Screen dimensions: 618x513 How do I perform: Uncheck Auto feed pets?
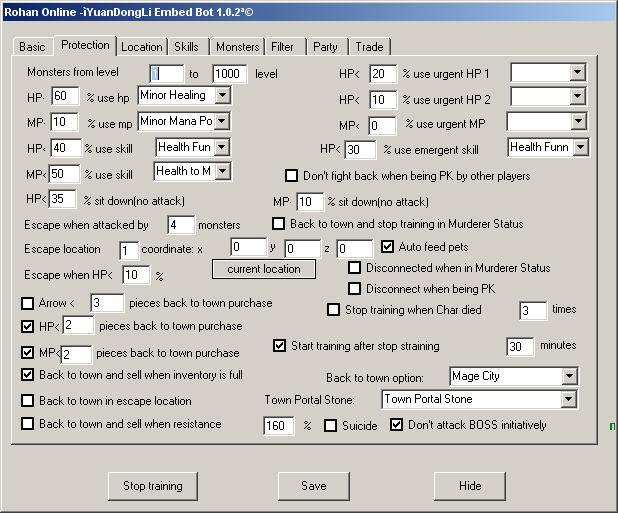(387, 247)
